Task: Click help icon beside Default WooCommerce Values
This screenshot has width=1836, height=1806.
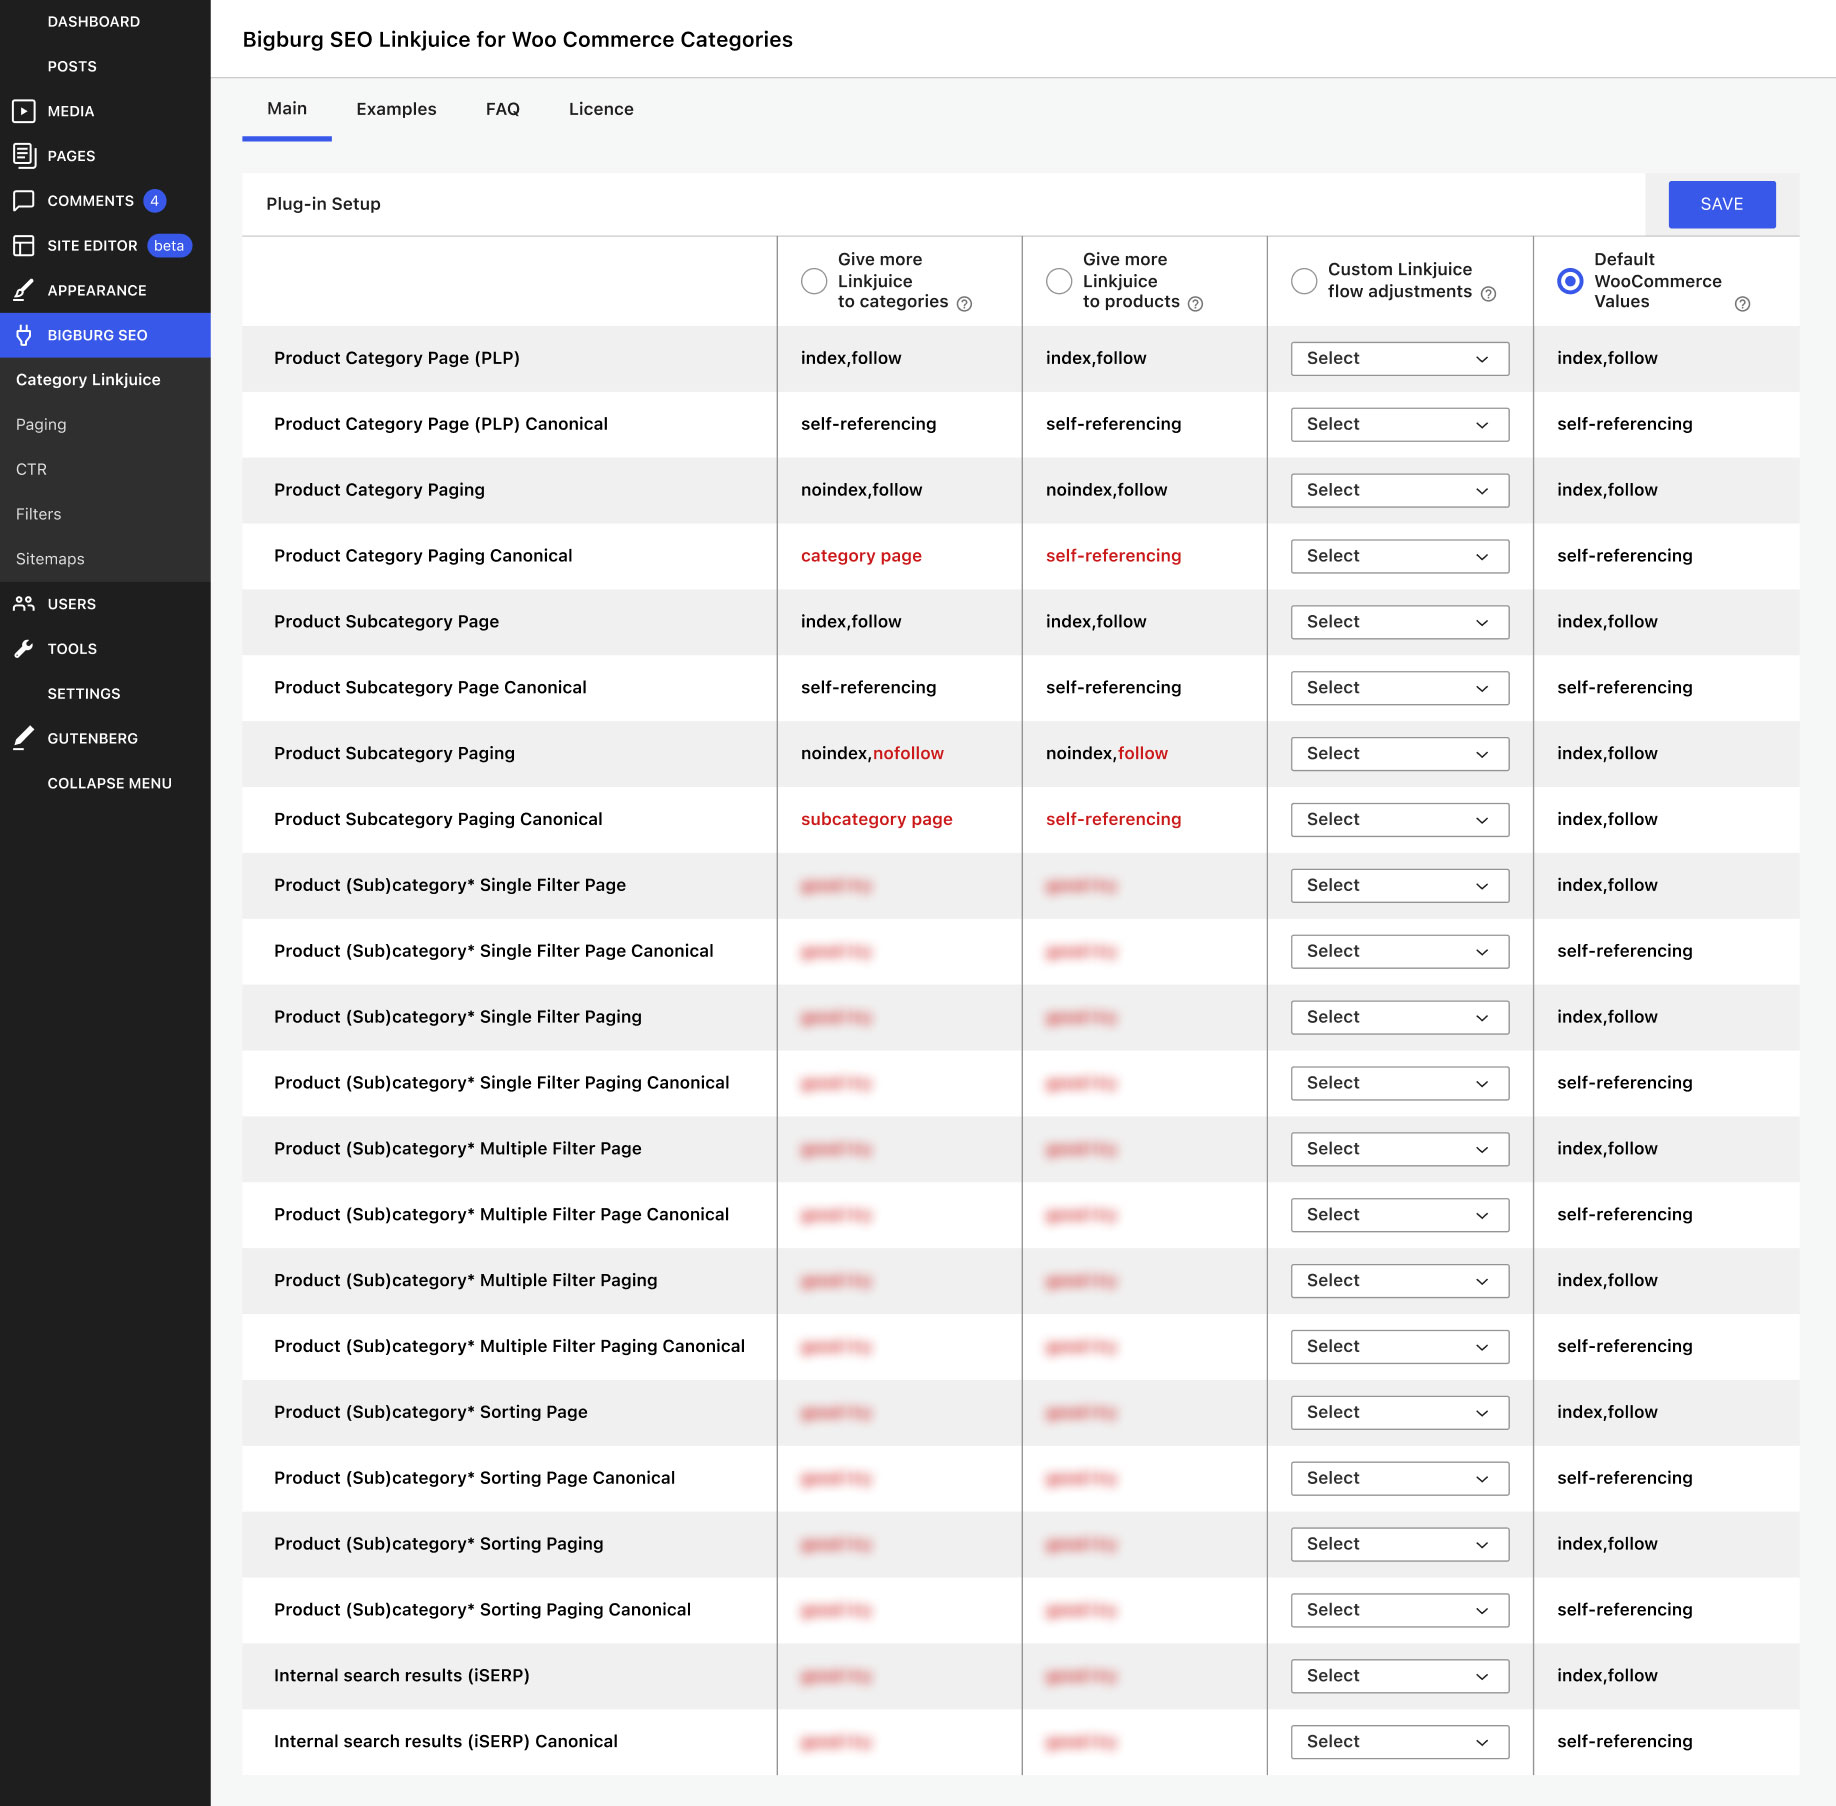Action: point(1742,304)
